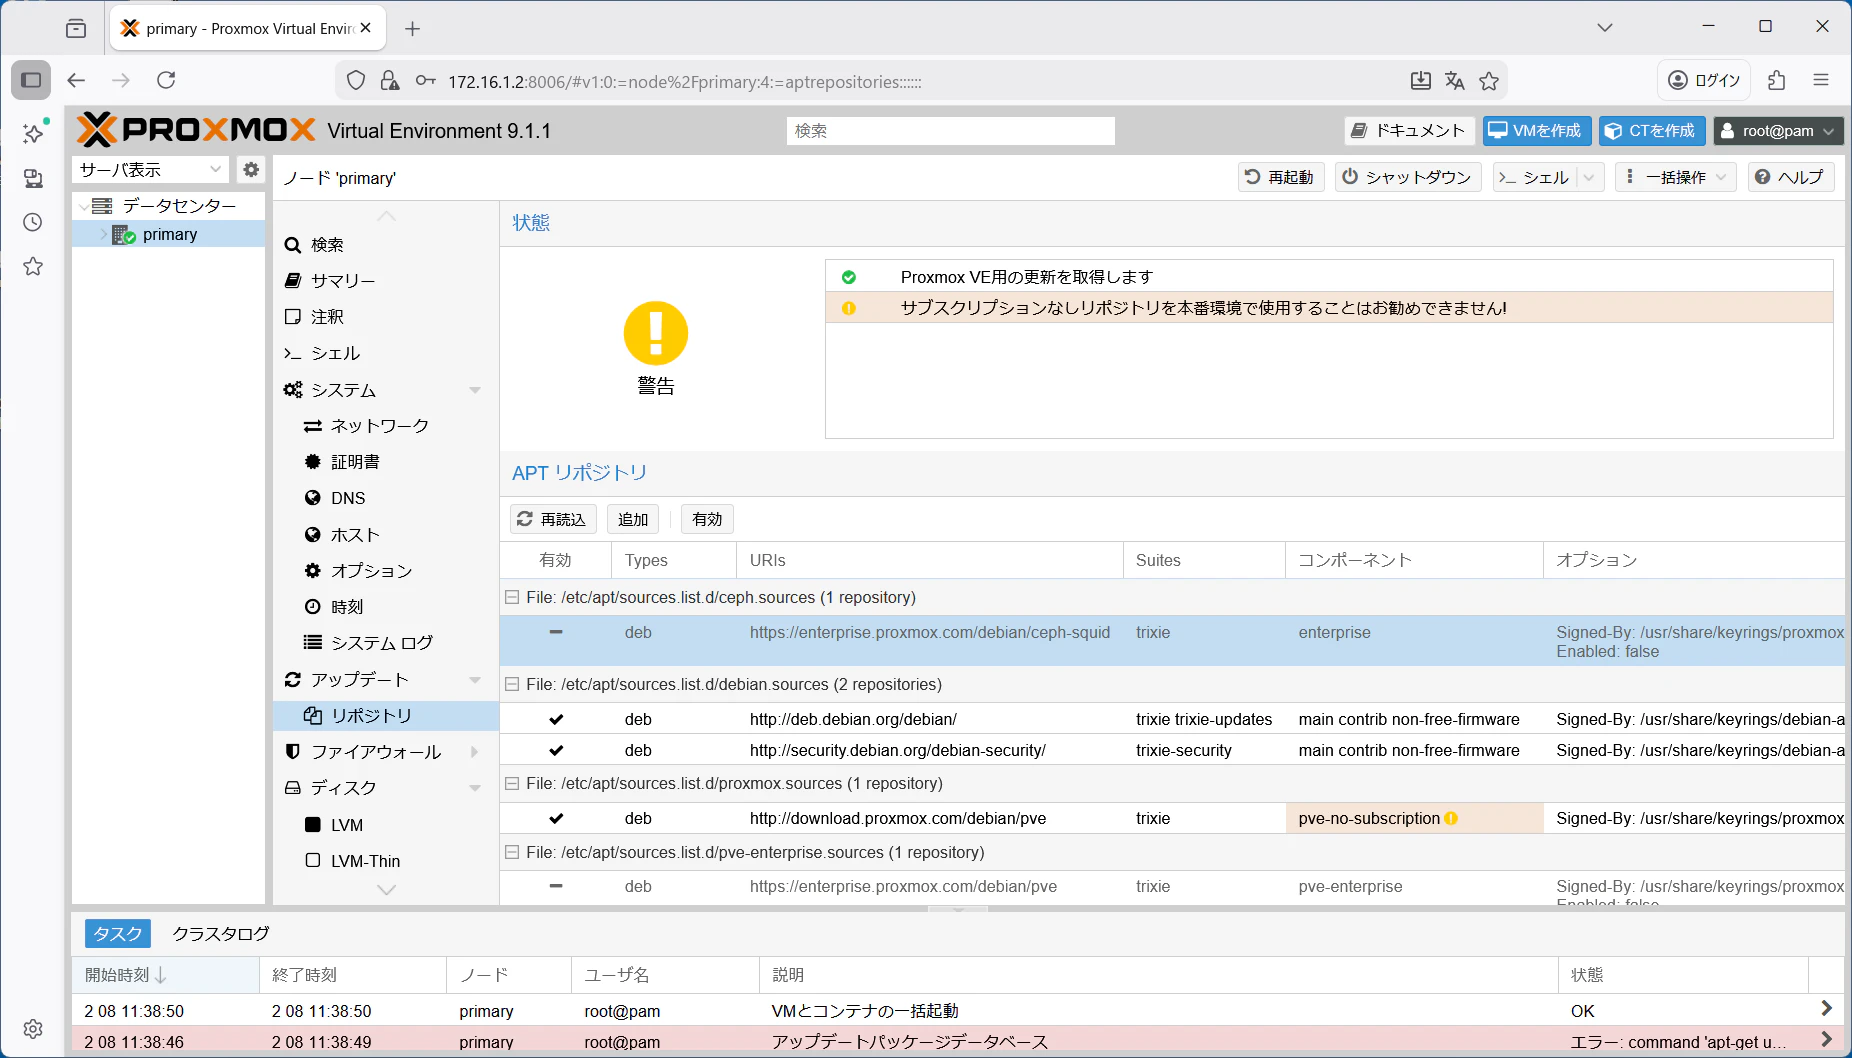Open the ドキュメント documentation button
This screenshot has height=1058, width=1852.
pyautogui.click(x=1408, y=131)
